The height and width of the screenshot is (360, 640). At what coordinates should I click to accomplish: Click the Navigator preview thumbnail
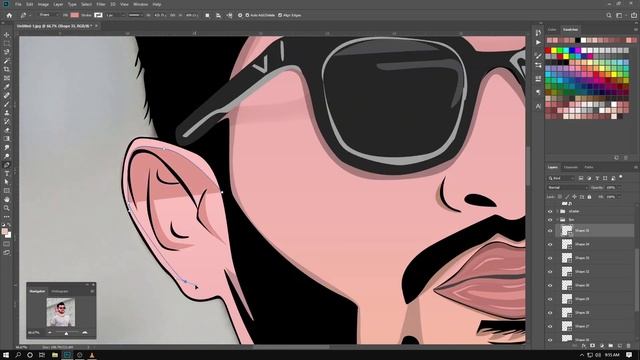point(61,312)
